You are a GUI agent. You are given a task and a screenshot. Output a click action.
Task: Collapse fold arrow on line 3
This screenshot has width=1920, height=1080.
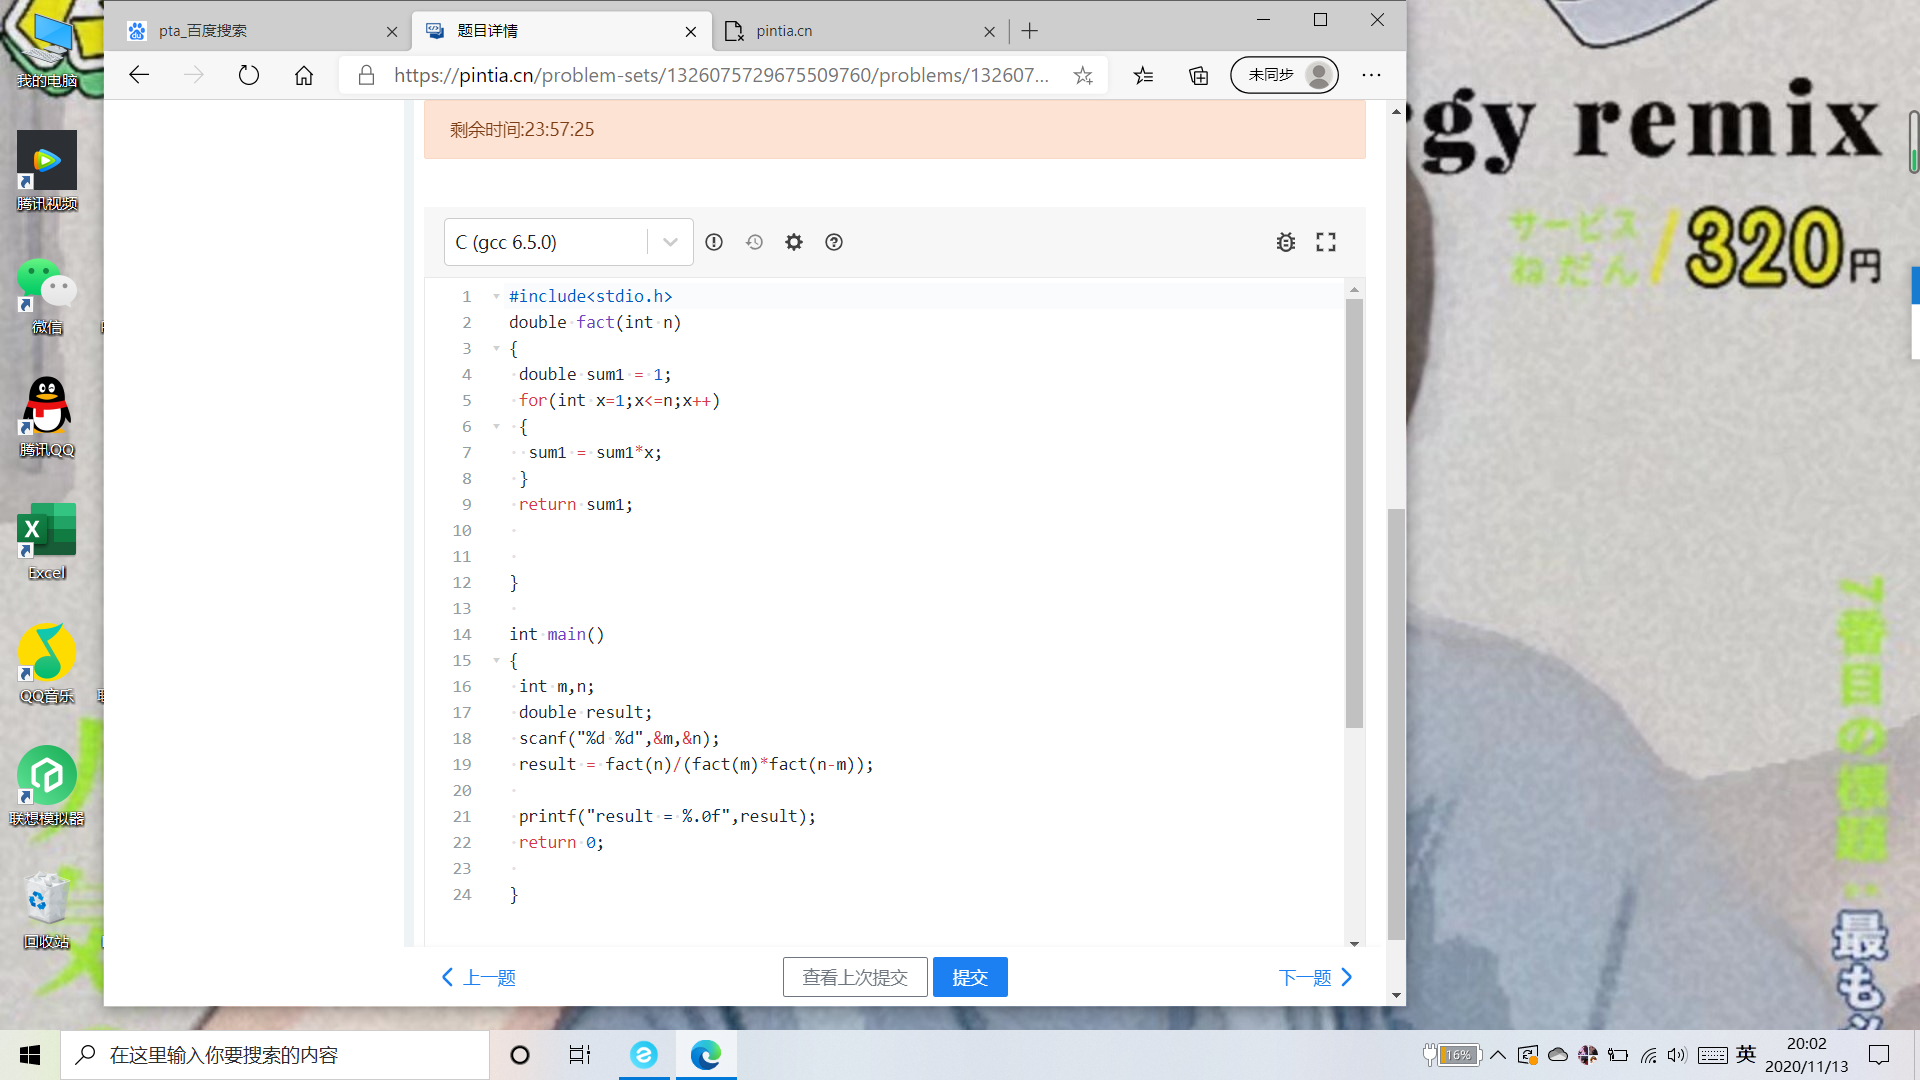[496, 348]
